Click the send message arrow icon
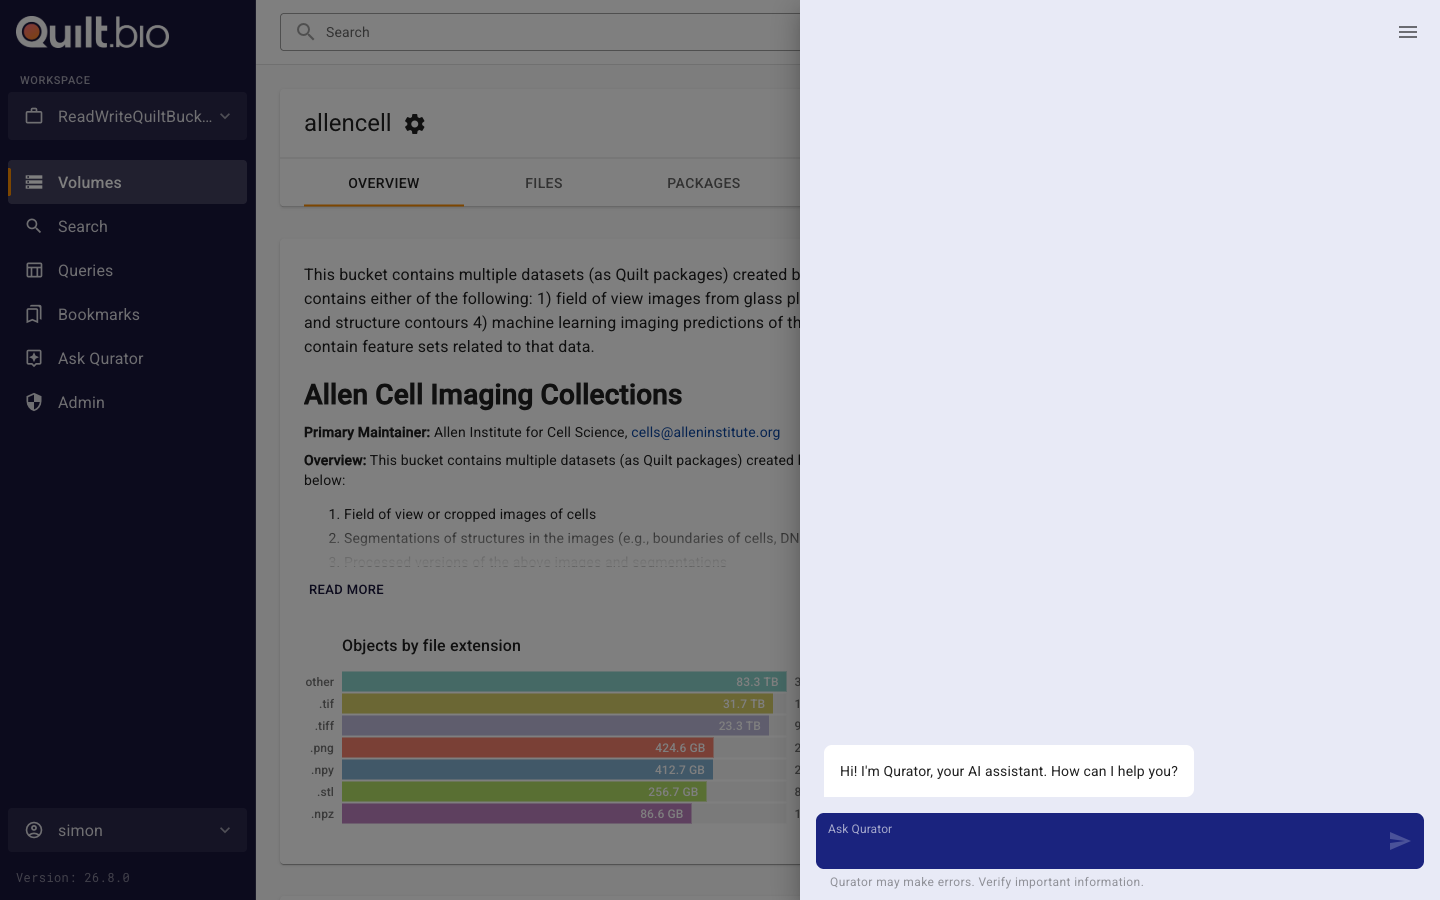1440x900 pixels. 1400,841
